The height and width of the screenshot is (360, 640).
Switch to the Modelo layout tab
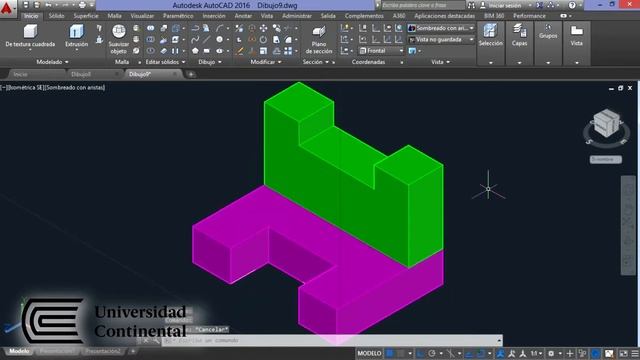[19, 351]
